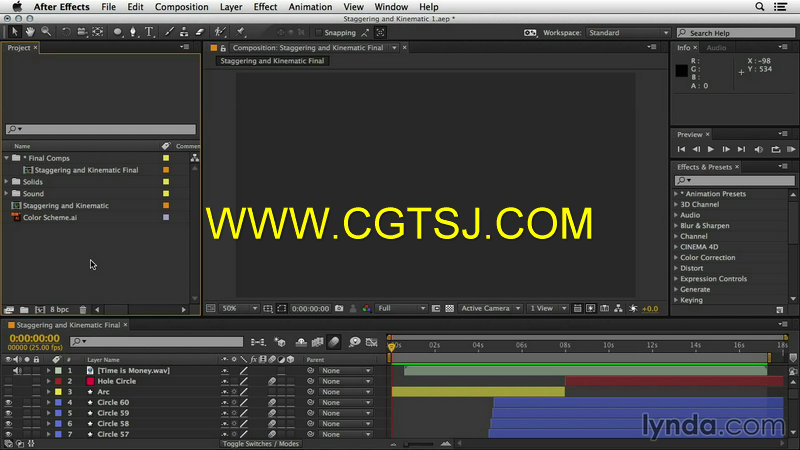Open the Apple menu
Image resolution: width=800 pixels, height=450 pixels.
coord(17,7)
